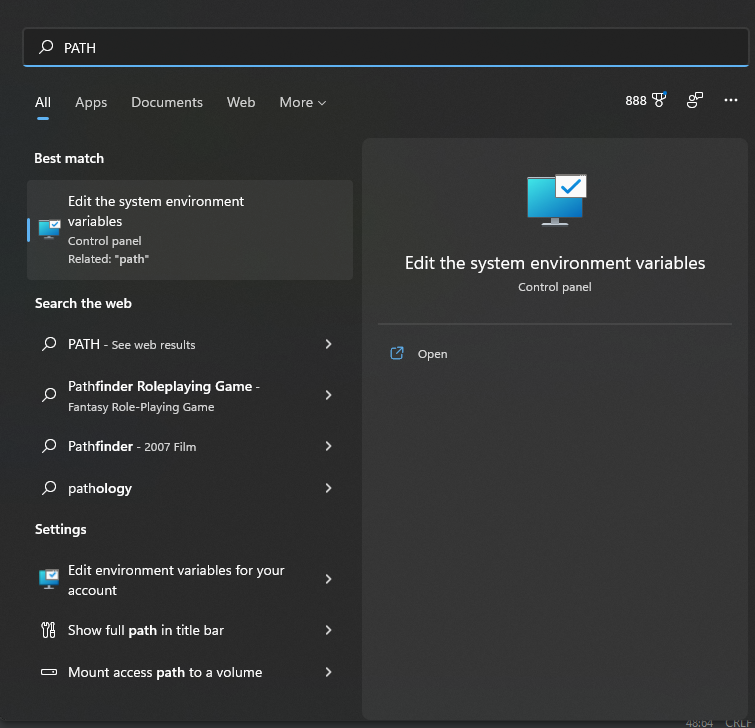
Task: Expand Pathfinder Roleplaying Game chevron
Action: click(x=328, y=395)
